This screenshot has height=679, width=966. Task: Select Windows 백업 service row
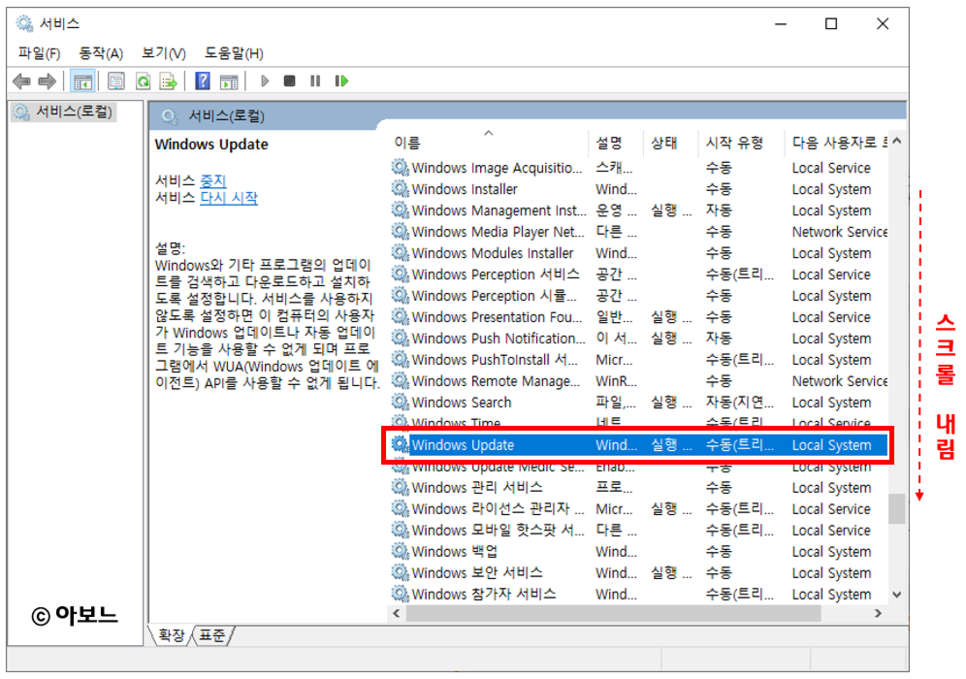click(639, 551)
